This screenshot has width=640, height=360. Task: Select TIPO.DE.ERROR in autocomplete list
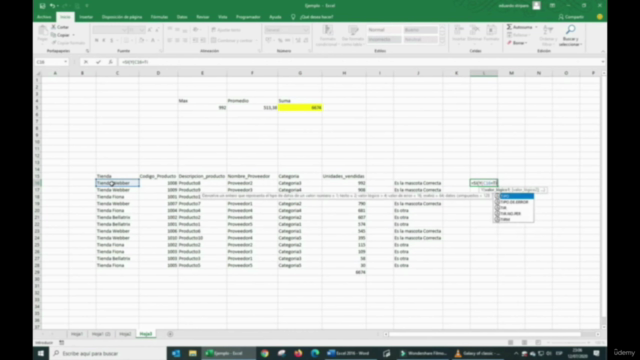[514, 202]
